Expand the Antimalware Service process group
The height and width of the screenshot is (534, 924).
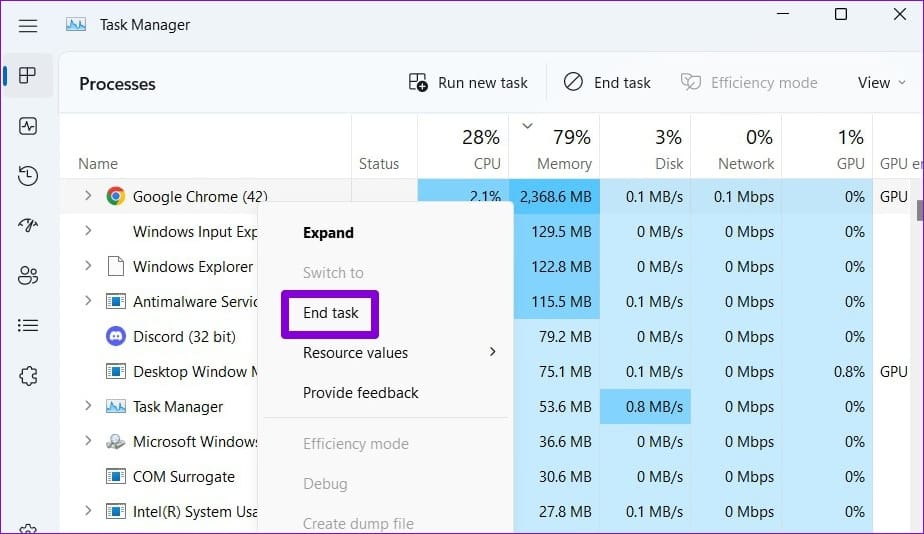88,300
